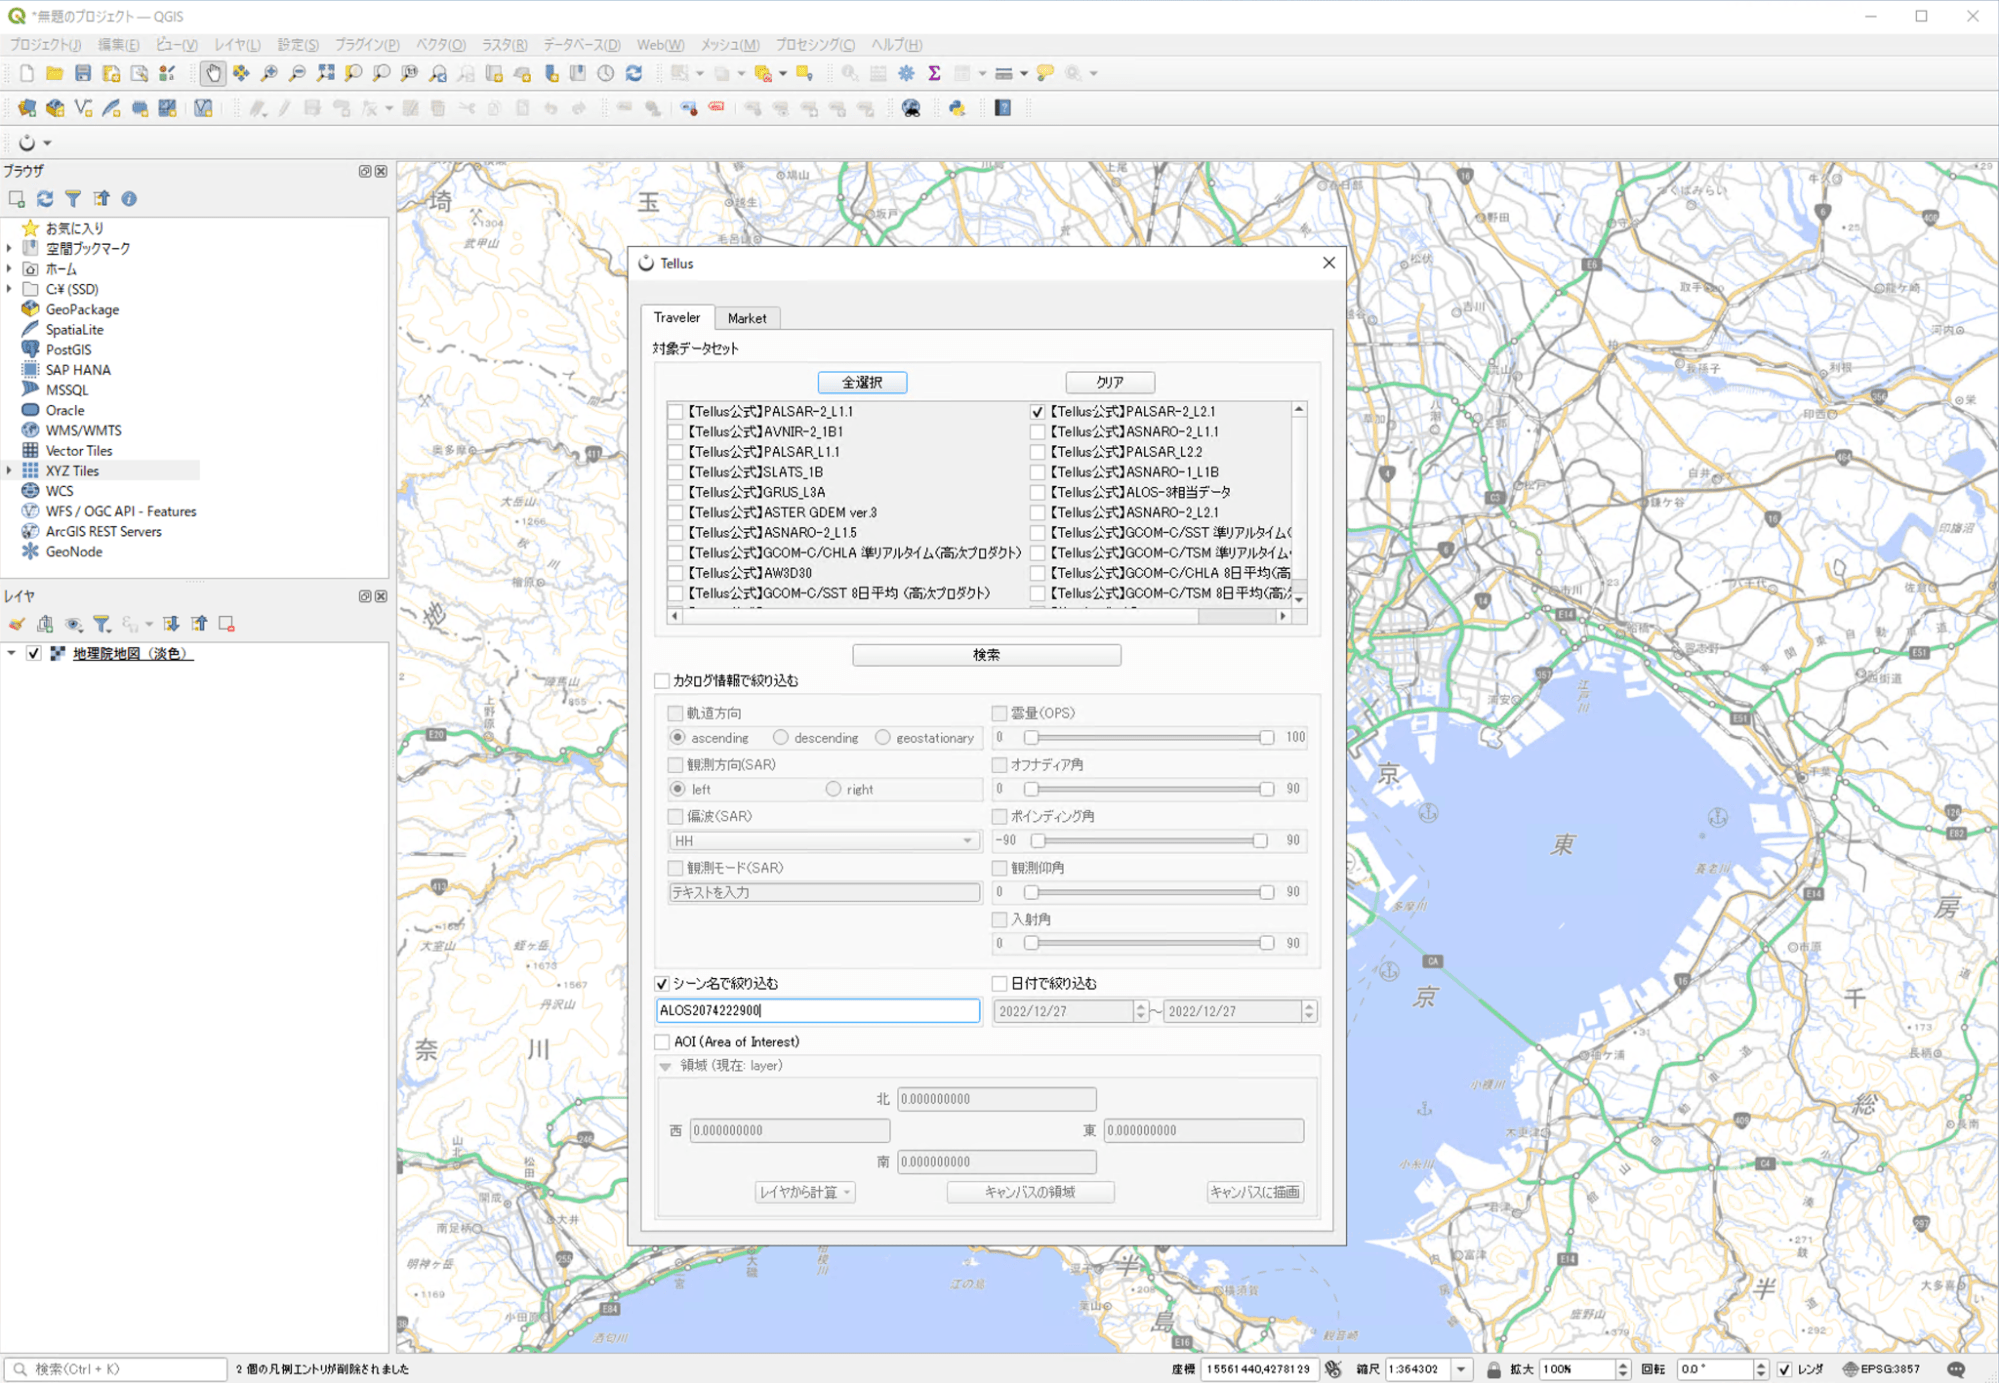Click the Zoom Out magnifier tool
The height and width of the screenshot is (1384, 1999).
click(297, 73)
